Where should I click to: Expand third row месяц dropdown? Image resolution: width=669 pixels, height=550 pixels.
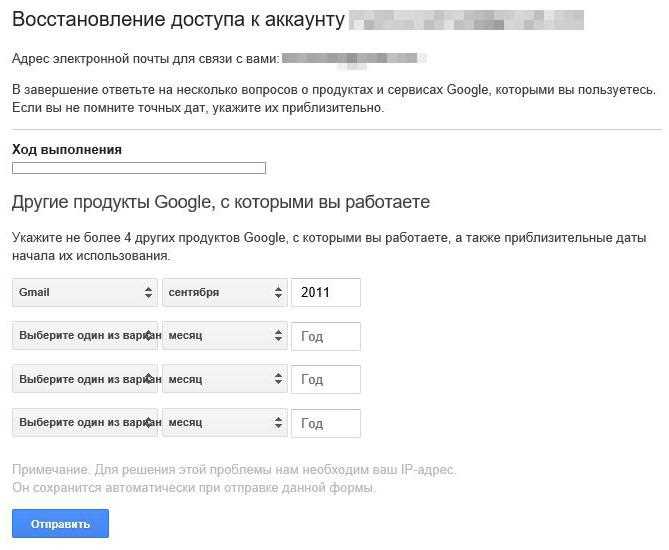point(225,380)
